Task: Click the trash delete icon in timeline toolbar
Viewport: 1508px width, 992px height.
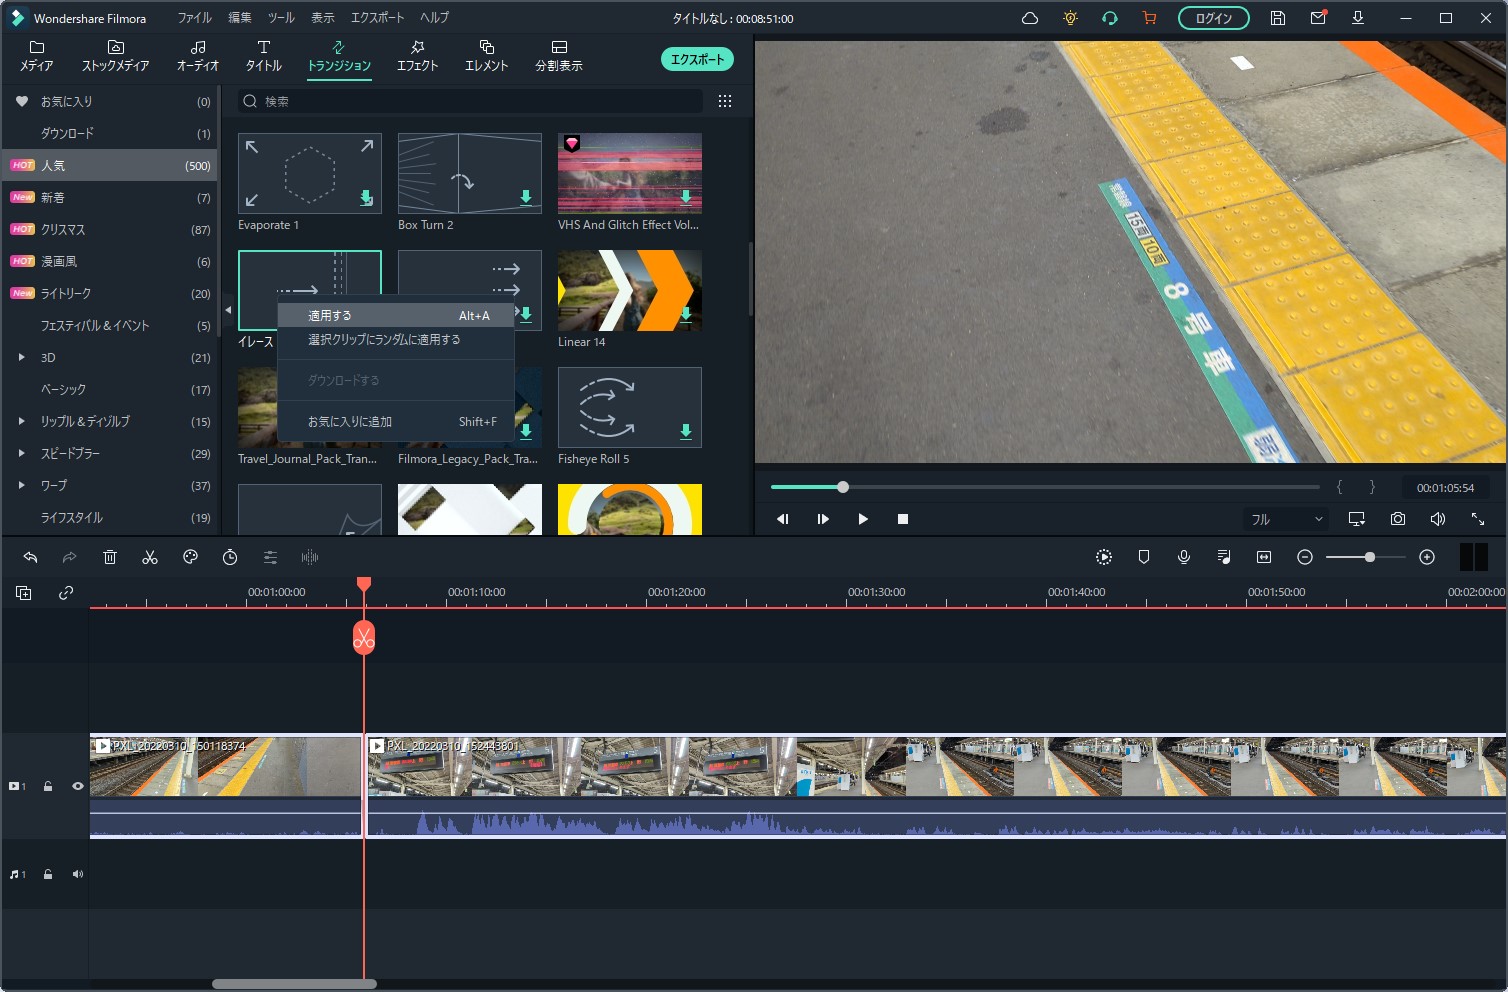Action: coord(110,557)
